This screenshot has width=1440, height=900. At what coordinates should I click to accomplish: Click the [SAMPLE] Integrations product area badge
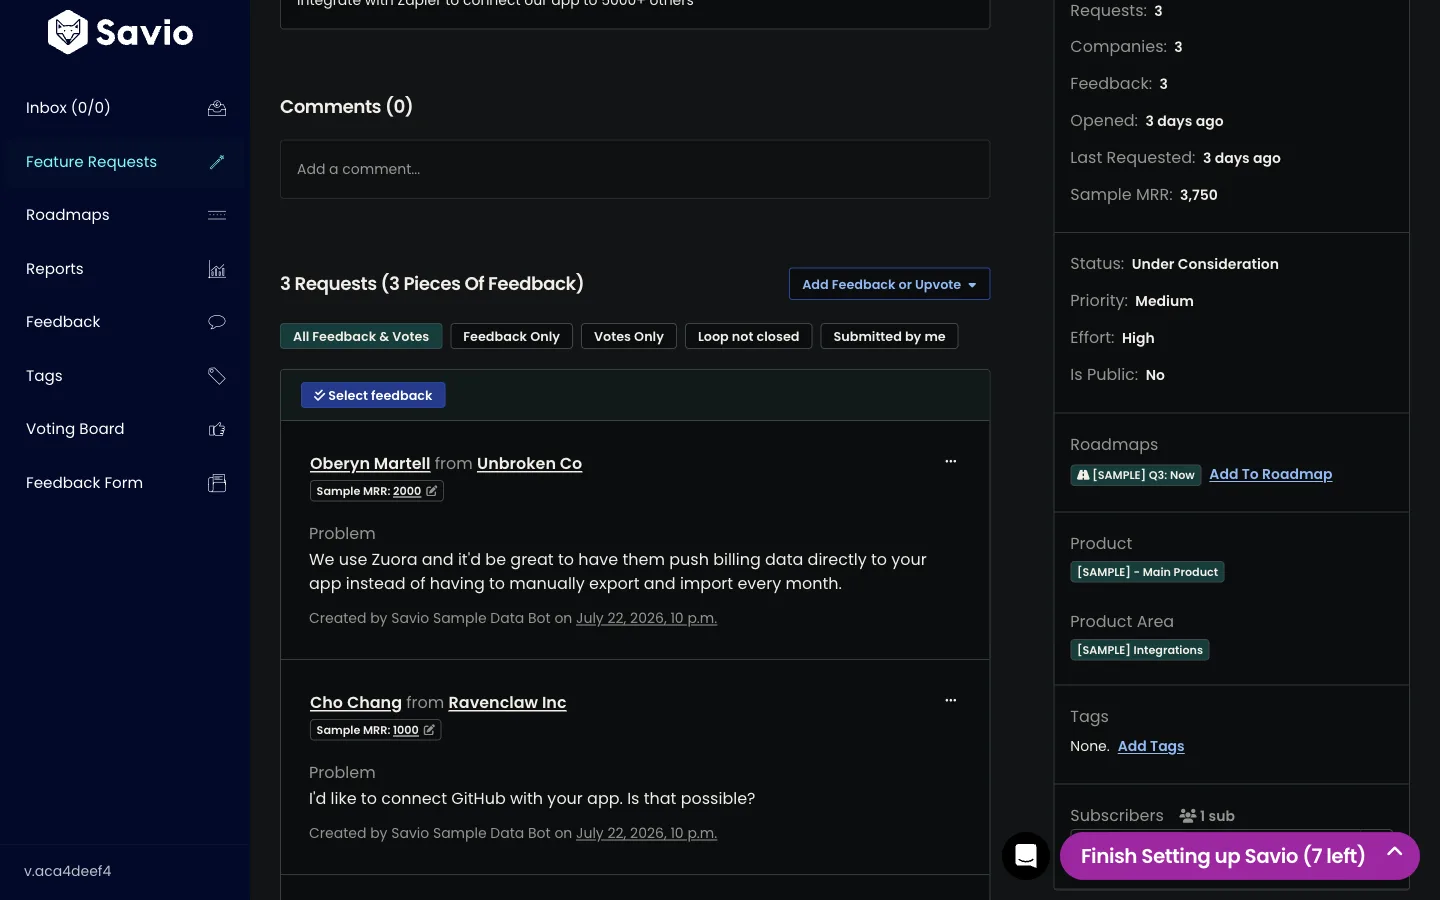1140,650
